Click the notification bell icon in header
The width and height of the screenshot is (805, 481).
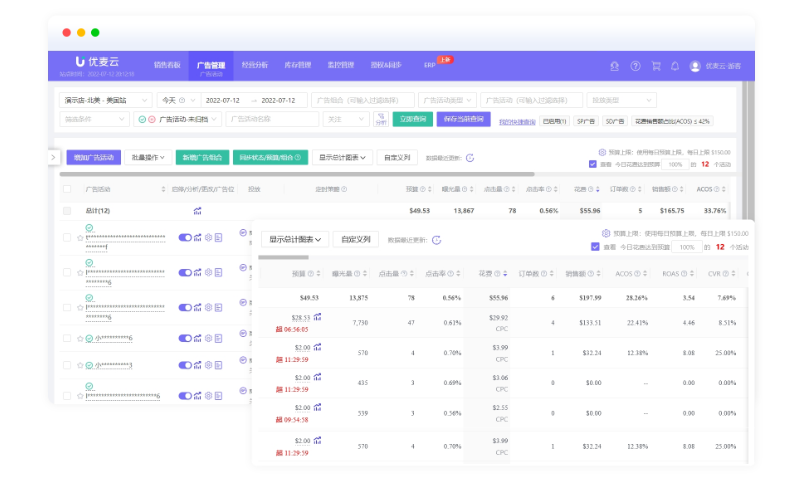[675, 66]
